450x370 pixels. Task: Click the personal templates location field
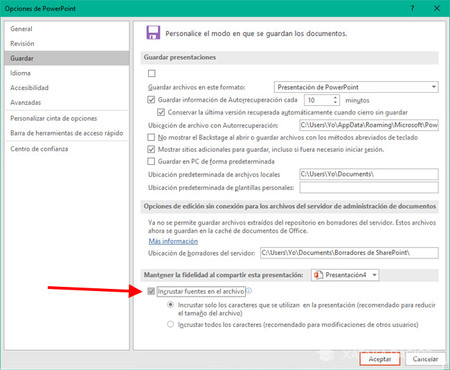tap(369, 188)
